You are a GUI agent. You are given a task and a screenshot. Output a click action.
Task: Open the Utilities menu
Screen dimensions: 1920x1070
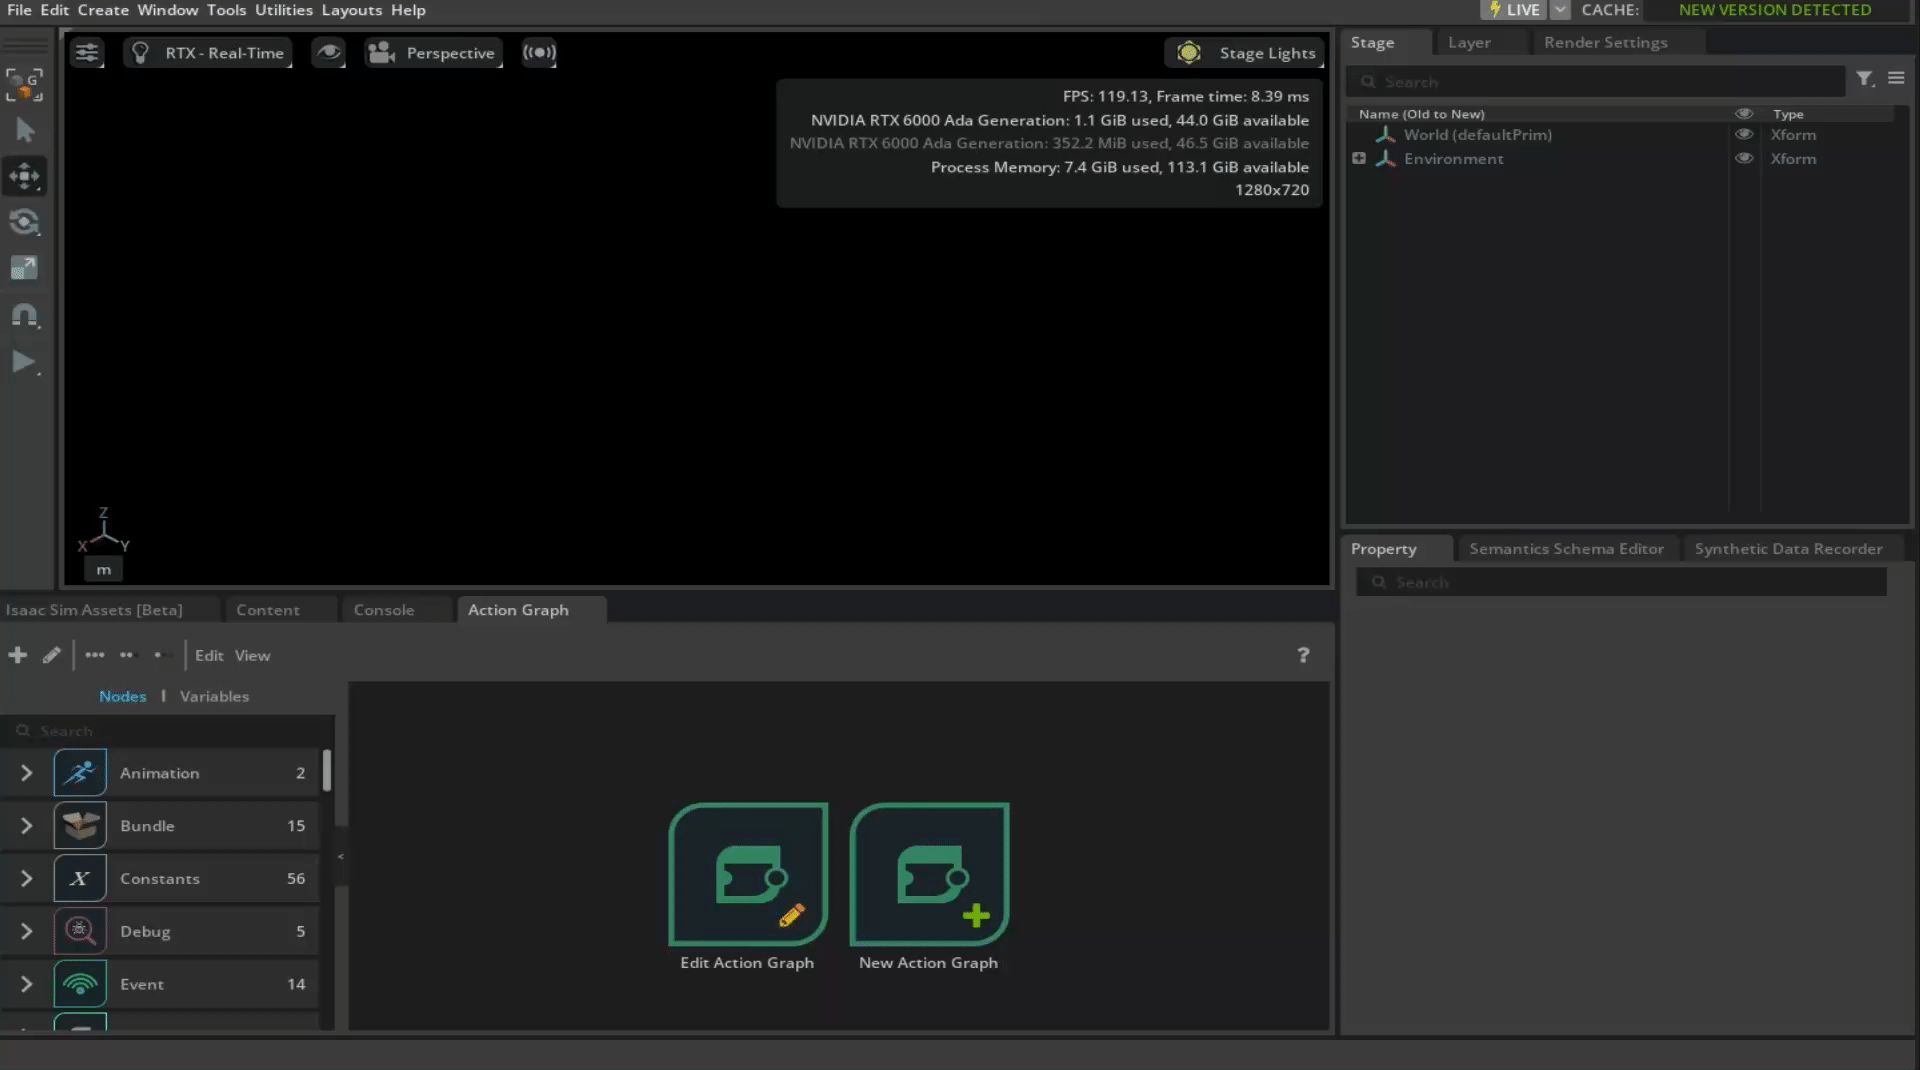(284, 10)
